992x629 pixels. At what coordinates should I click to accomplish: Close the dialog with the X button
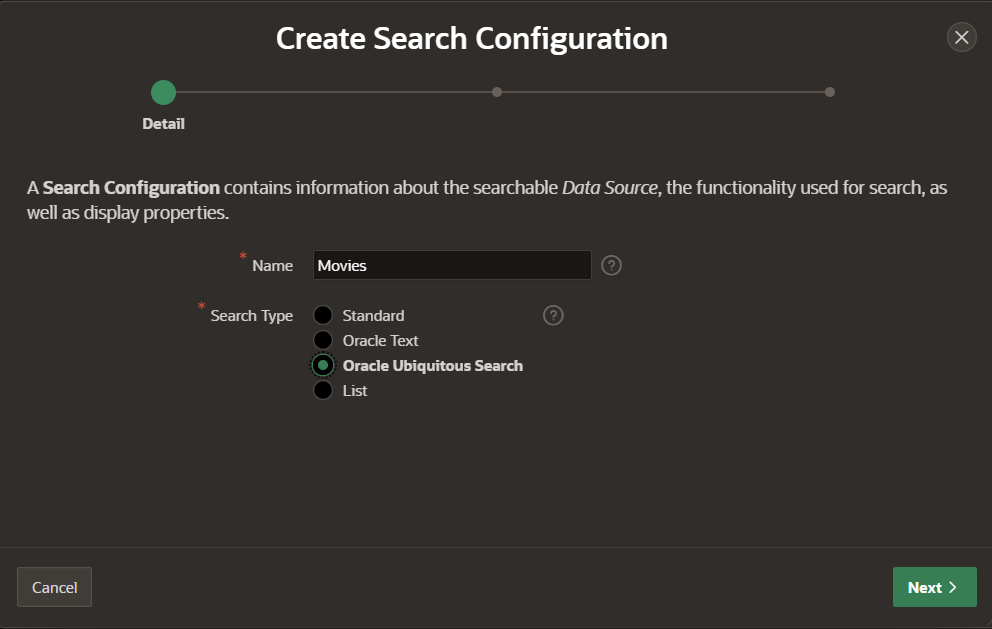(x=961, y=37)
